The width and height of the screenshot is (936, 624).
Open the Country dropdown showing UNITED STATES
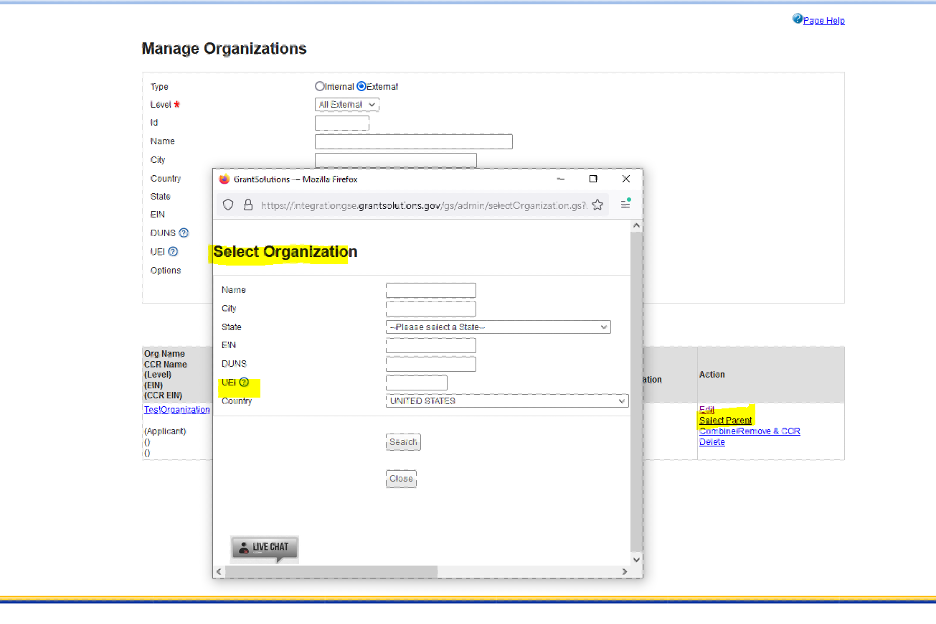pyautogui.click(x=507, y=401)
